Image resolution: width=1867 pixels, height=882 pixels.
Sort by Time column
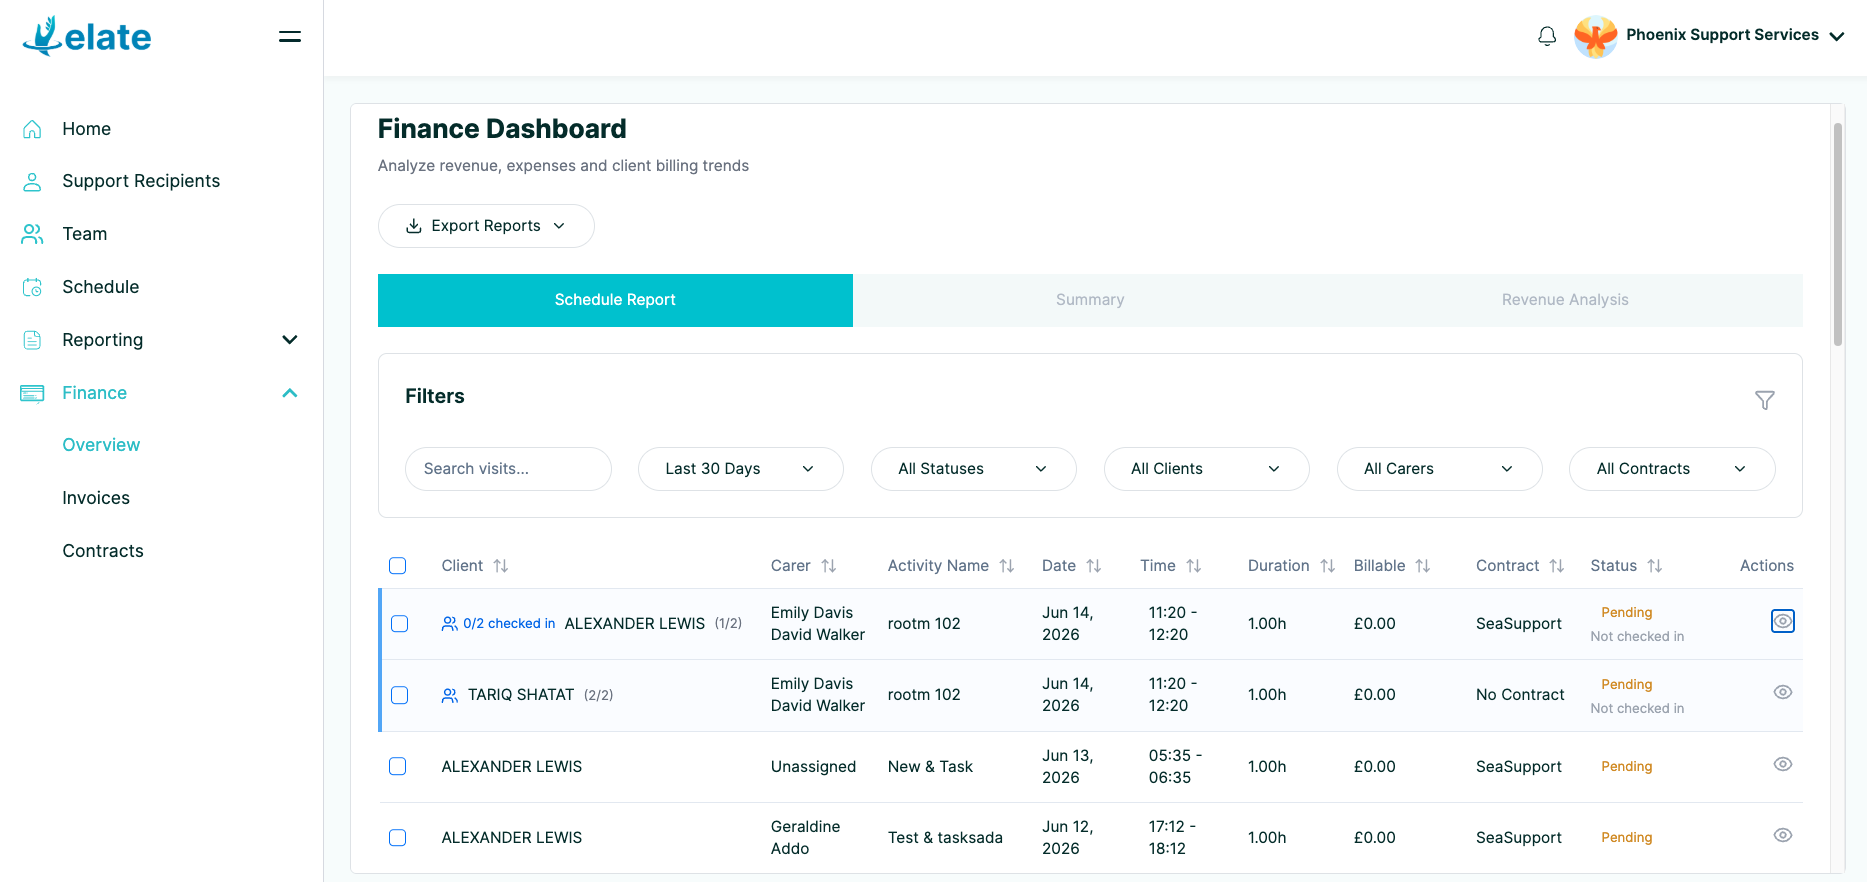(1194, 566)
